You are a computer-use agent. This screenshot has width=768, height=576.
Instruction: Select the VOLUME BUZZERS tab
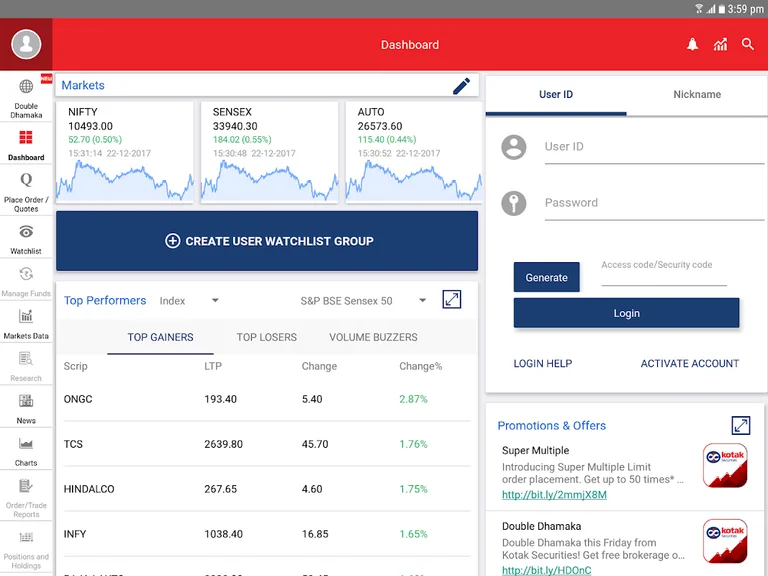(373, 337)
